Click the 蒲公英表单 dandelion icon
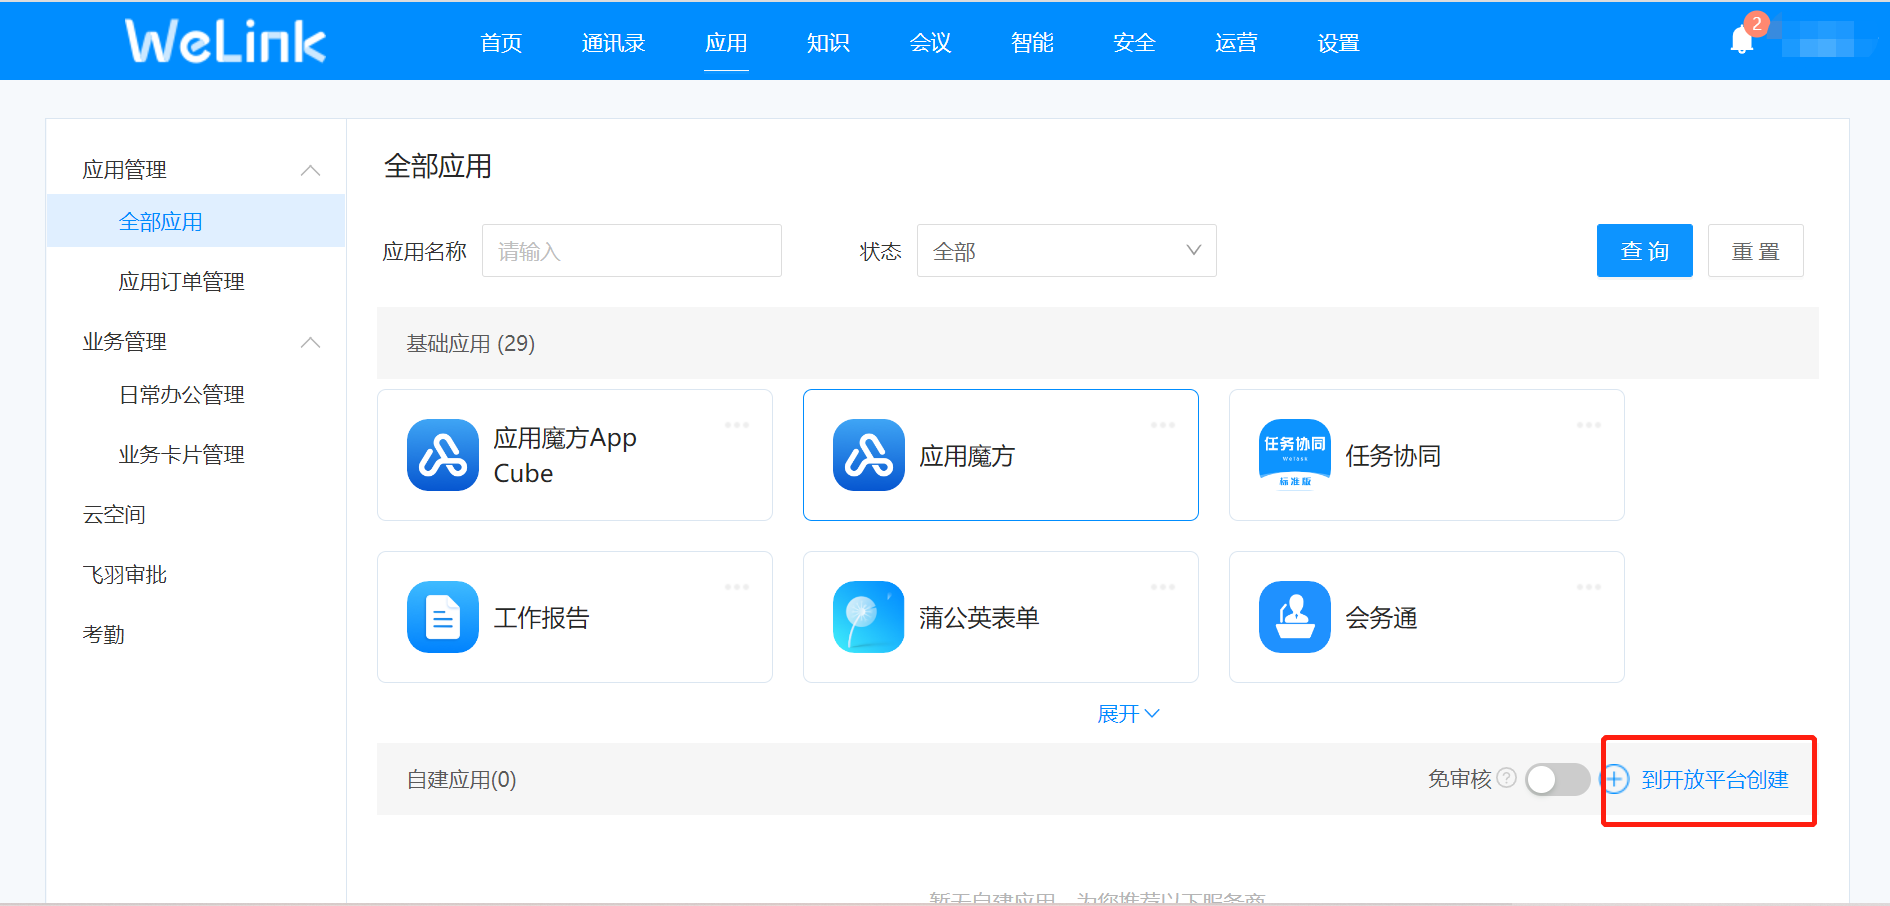Screen dimensions: 1890x906 868,617
